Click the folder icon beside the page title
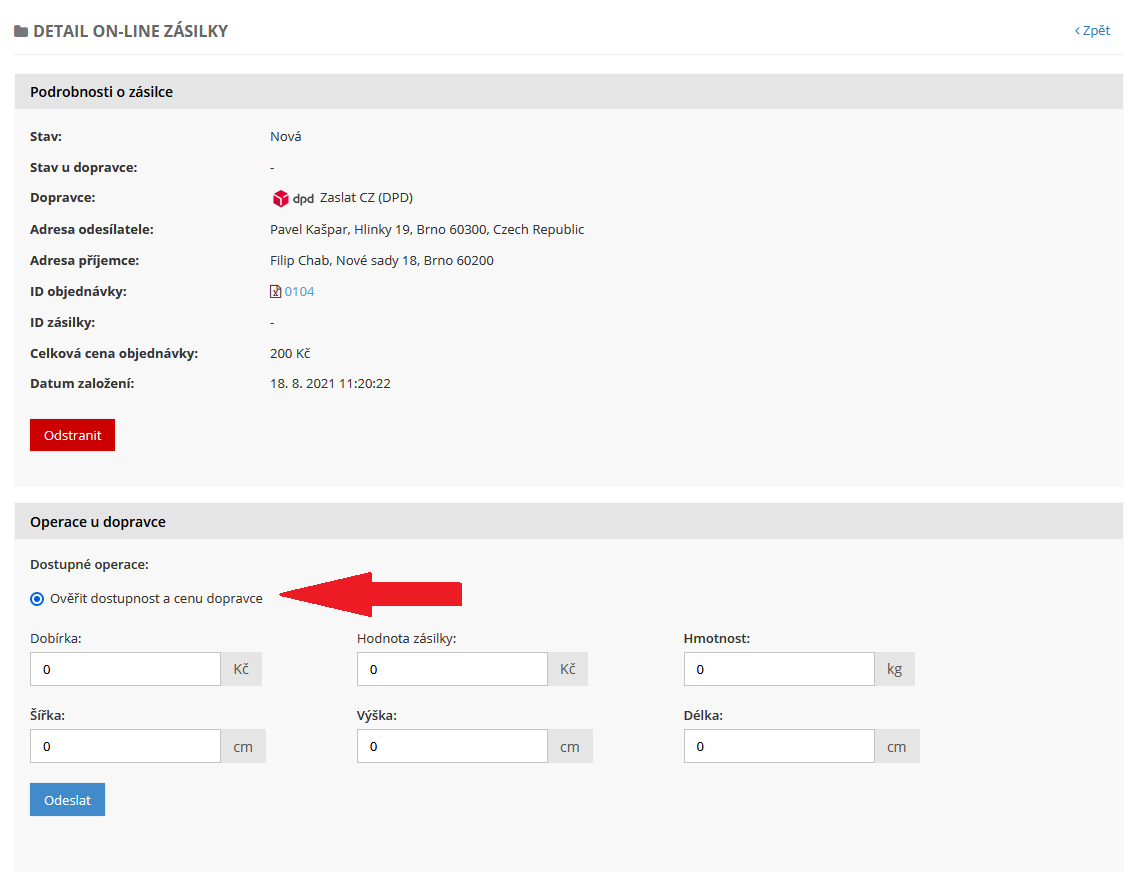1139x881 pixels. tap(21, 32)
